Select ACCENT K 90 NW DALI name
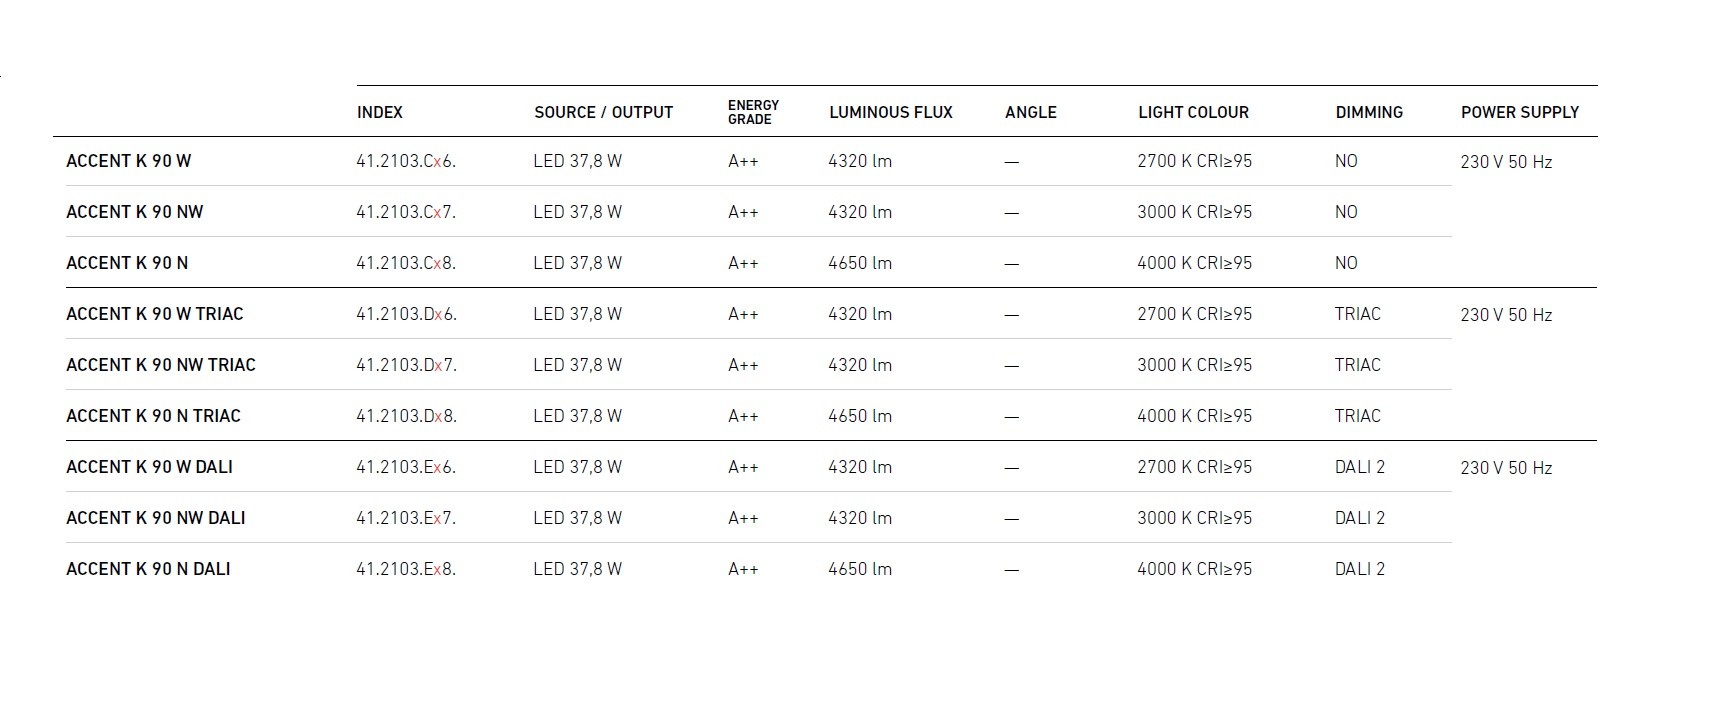Screen dimensions: 1712x723 [155, 518]
